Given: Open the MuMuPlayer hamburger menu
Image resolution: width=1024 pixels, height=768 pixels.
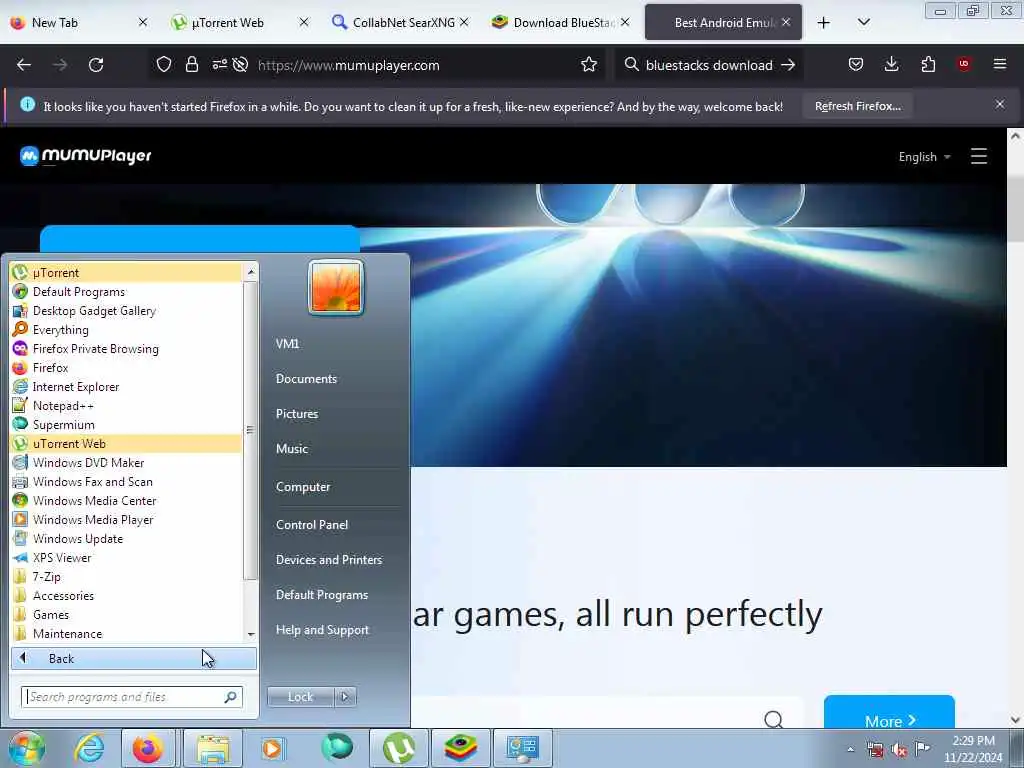Looking at the screenshot, I should click(x=978, y=156).
